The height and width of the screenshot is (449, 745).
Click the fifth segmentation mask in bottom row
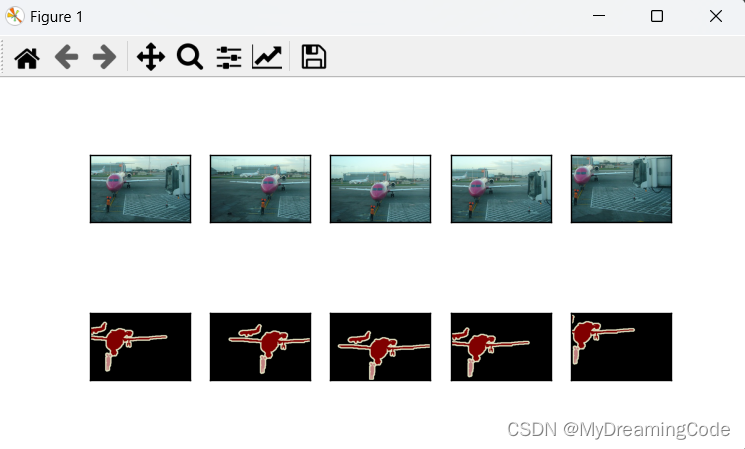(x=621, y=347)
